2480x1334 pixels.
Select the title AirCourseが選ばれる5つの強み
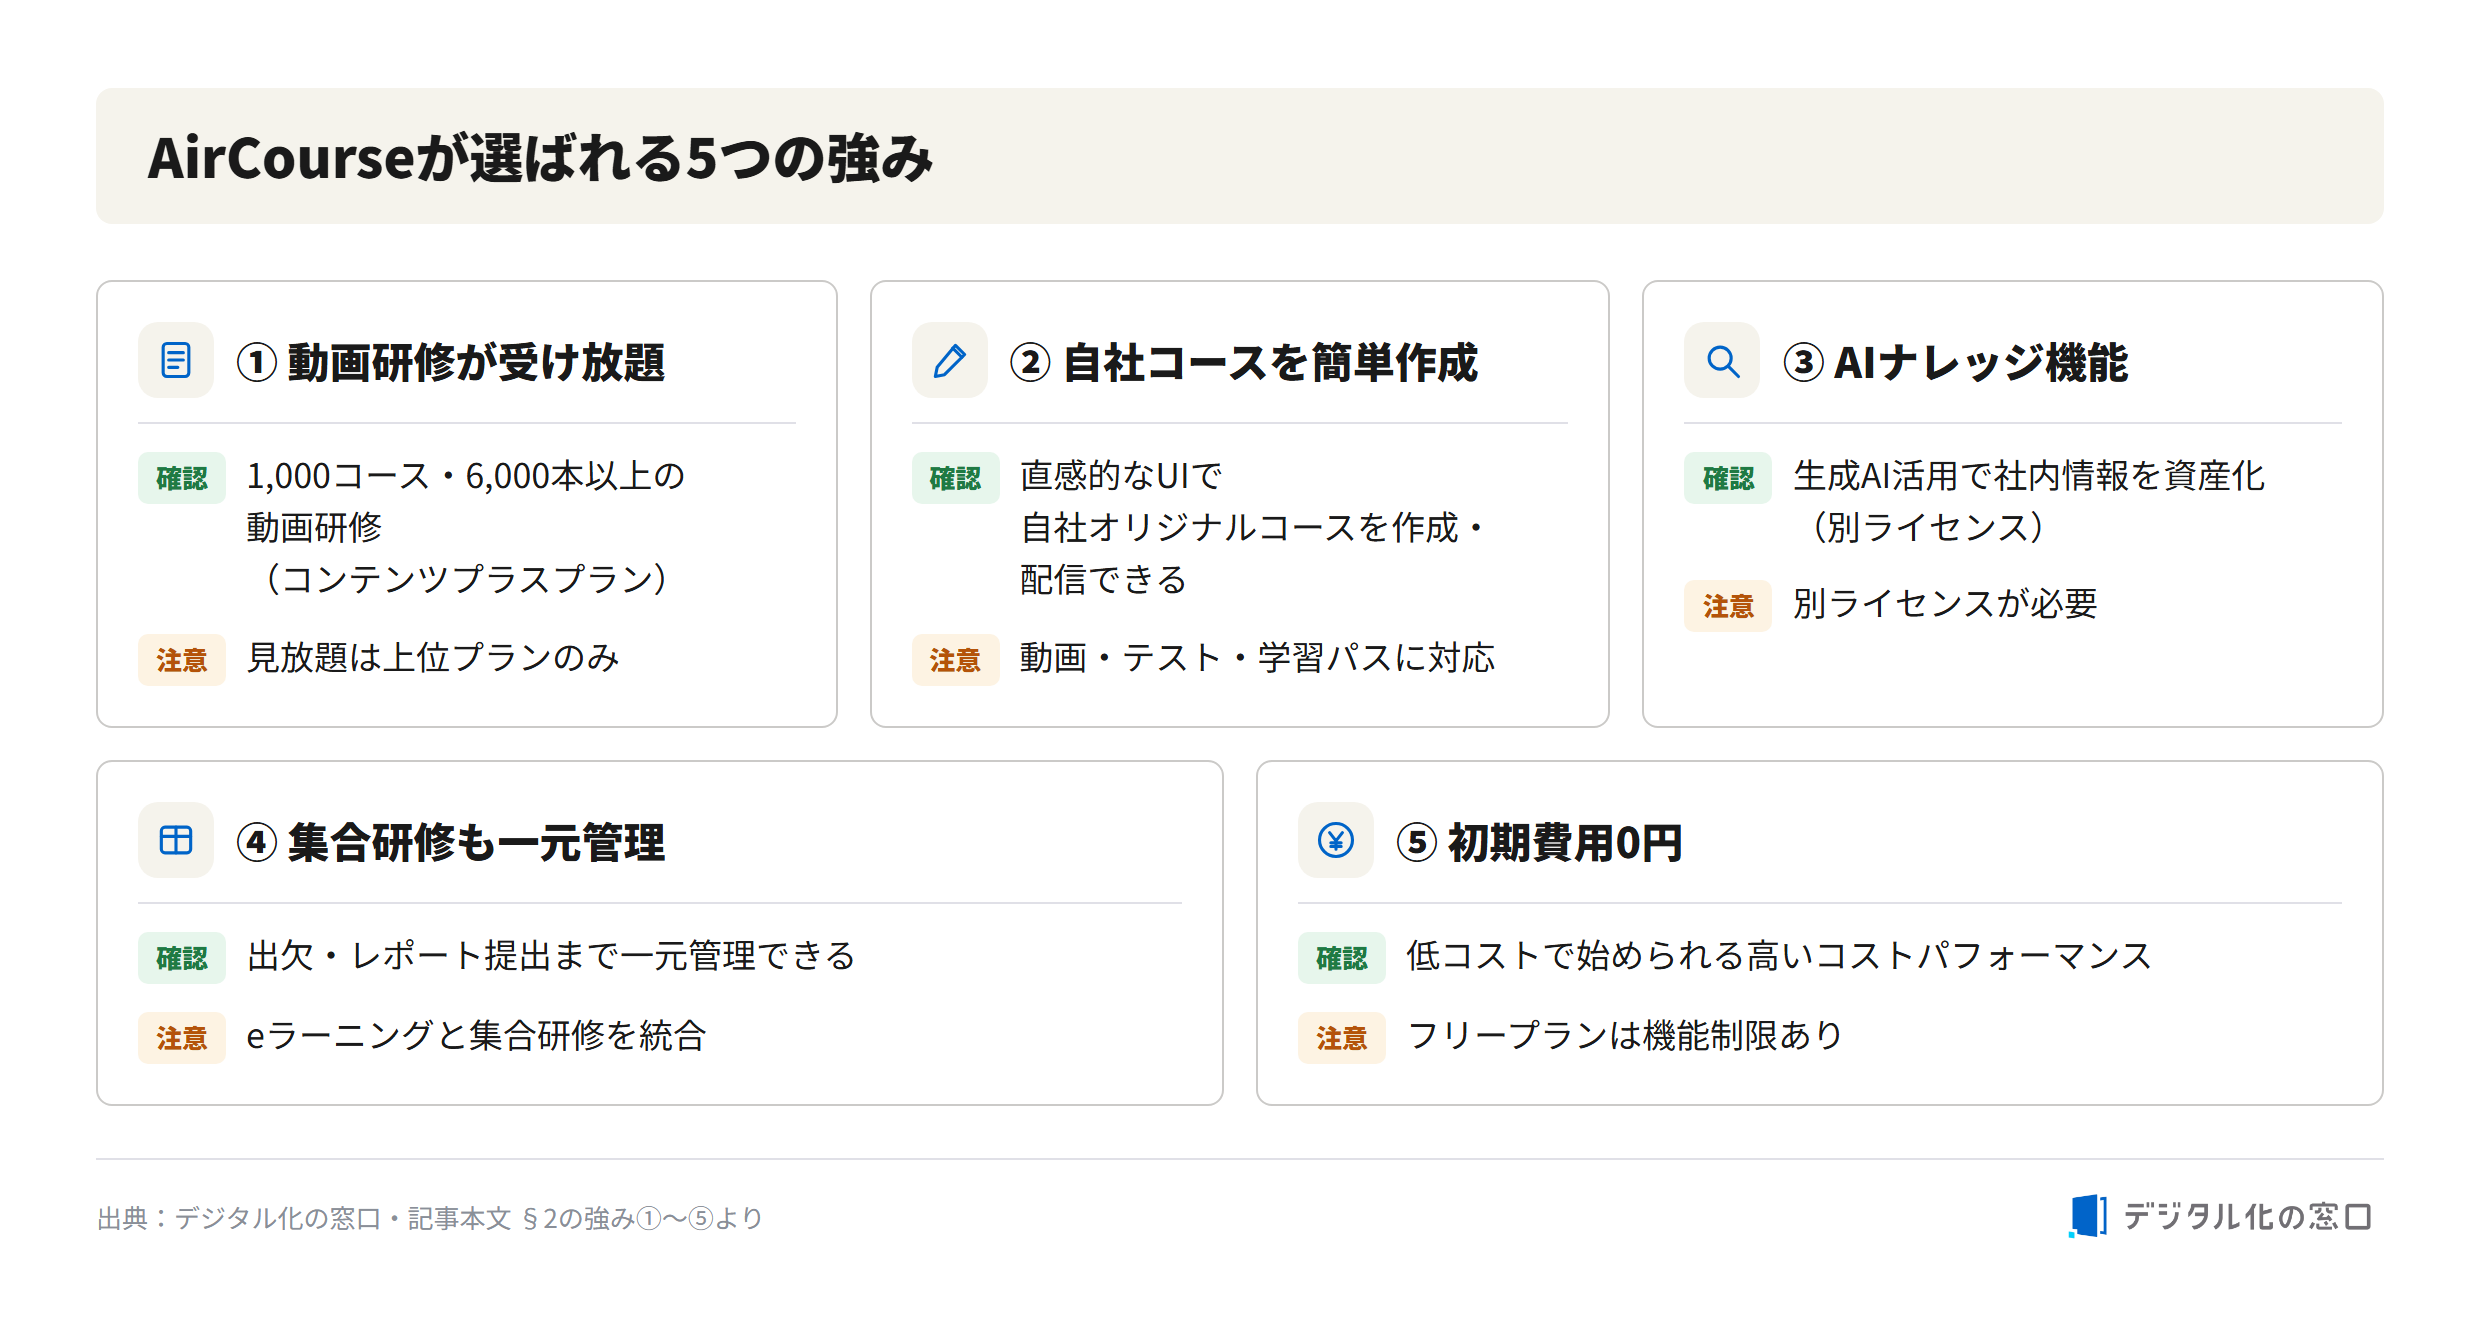(540, 158)
